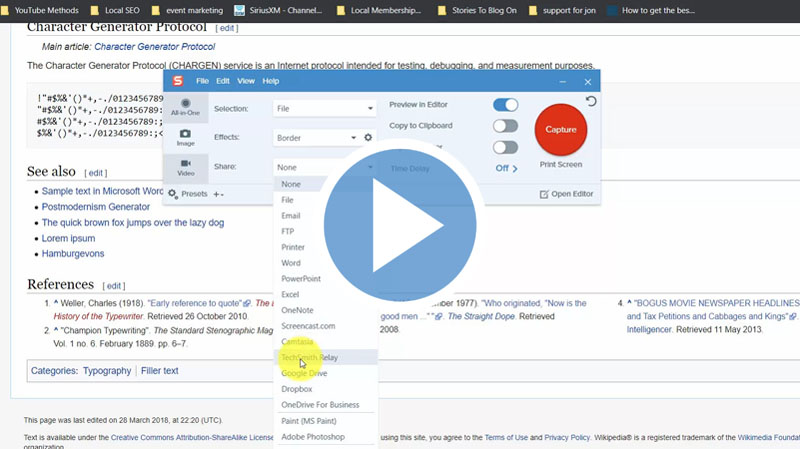Click the Open Editor button
Screen dimensions: 800x449
coord(566,194)
